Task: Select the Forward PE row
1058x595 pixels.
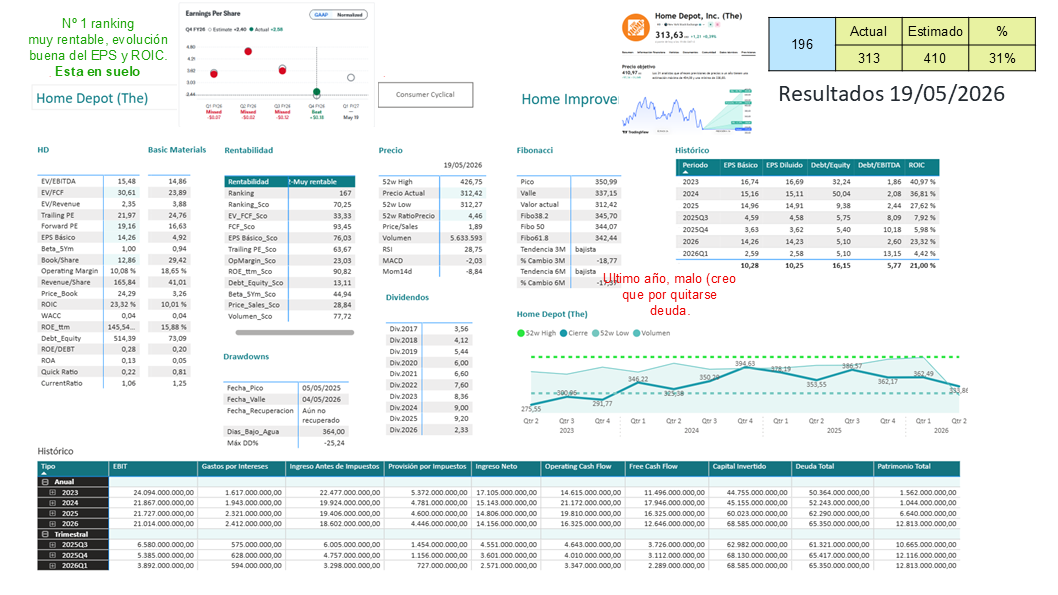Action: tap(87, 226)
